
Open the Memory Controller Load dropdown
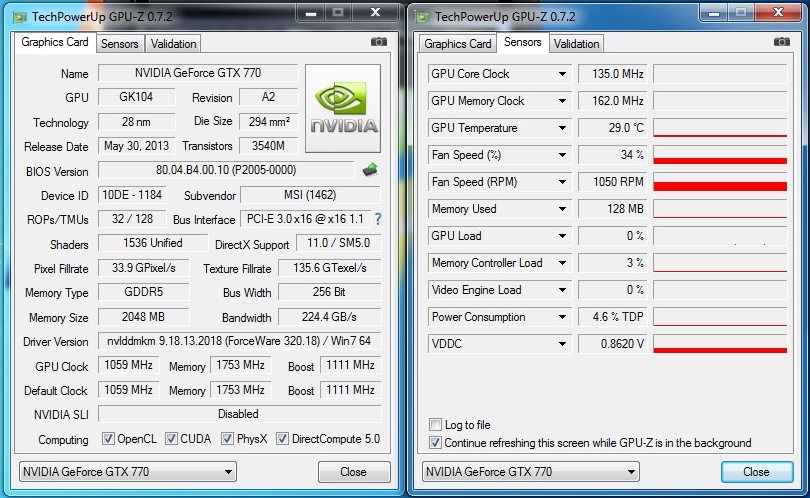pyautogui.click(x=562, y=263)
